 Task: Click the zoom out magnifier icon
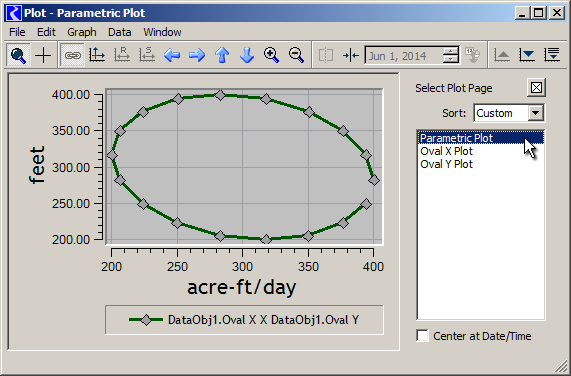(296, 55)
